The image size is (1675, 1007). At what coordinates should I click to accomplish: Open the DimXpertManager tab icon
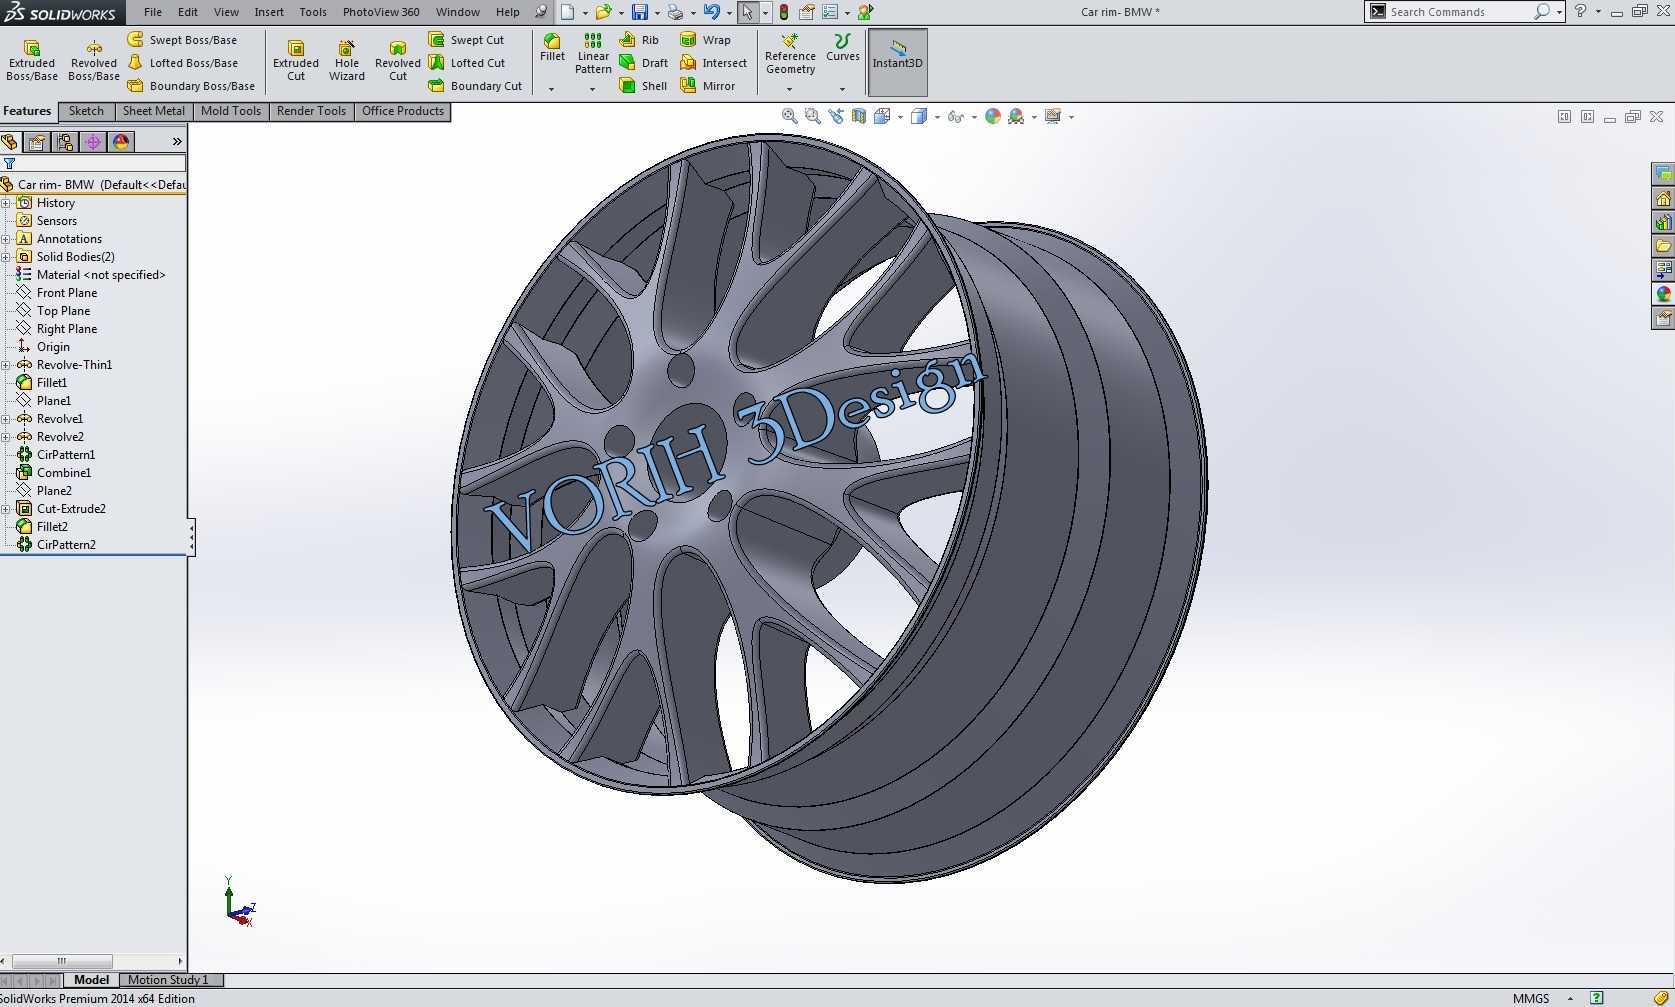(x=93, y=142)
